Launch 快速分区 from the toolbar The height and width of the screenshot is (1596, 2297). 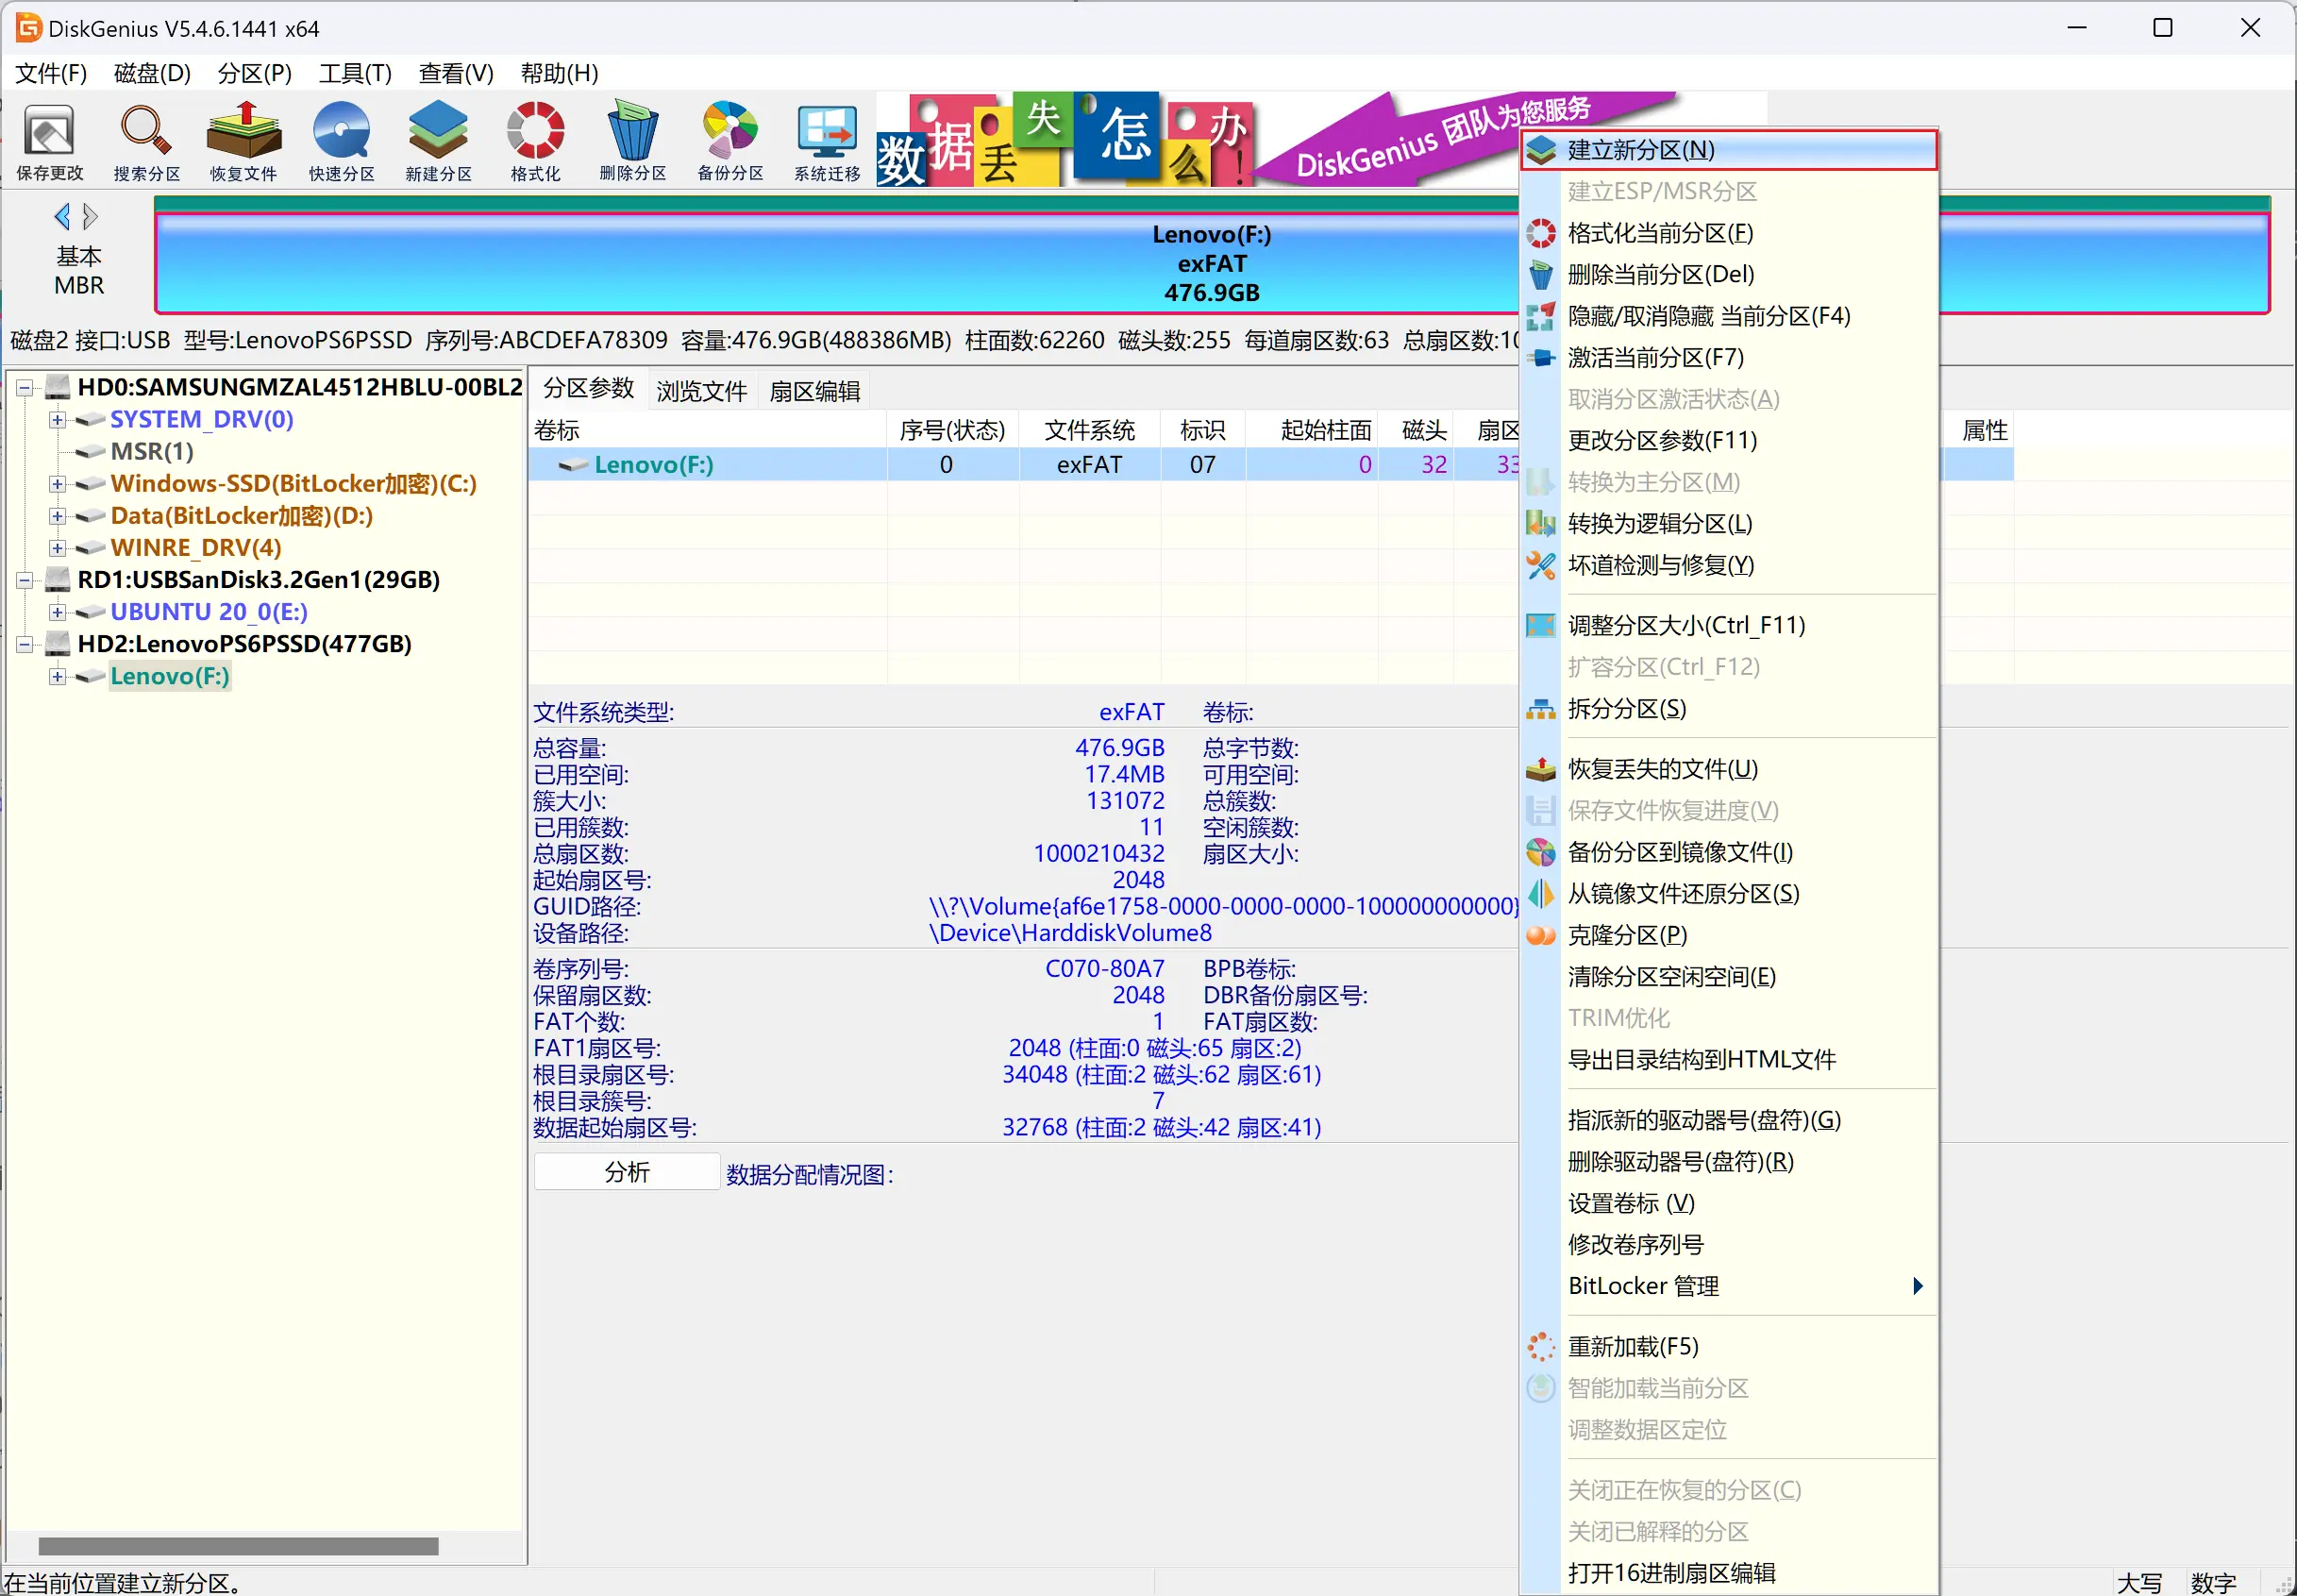[341, 142]
